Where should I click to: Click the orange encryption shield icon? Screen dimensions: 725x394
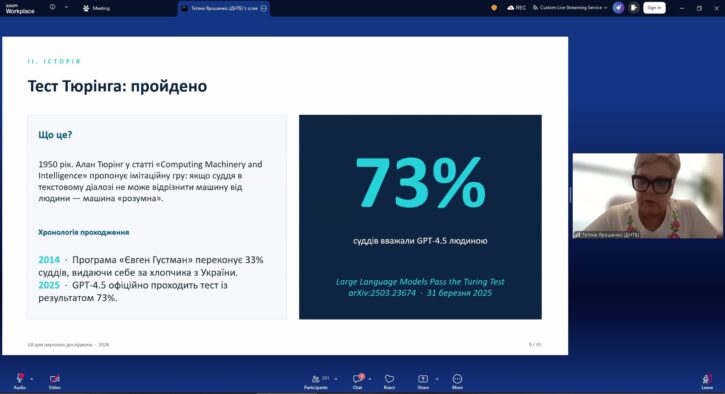click(x=494, y=7)
